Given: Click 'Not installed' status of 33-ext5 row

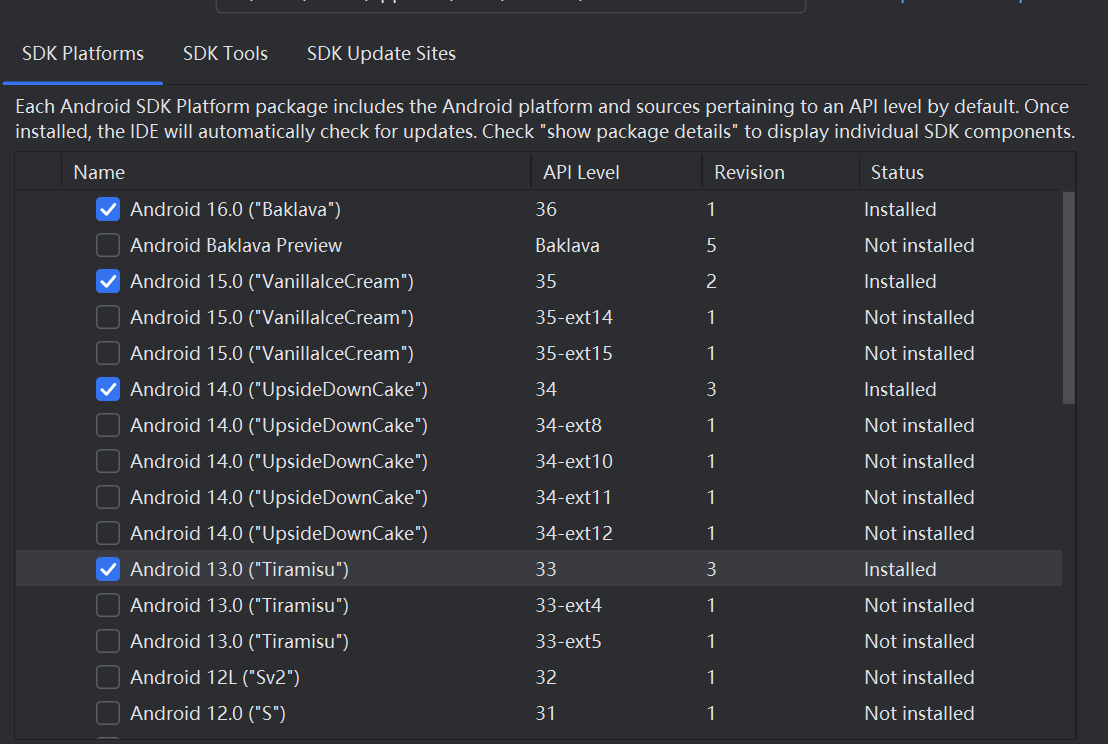Looking at the screenshot, I should pyautogui.click(x=919, y=642).
